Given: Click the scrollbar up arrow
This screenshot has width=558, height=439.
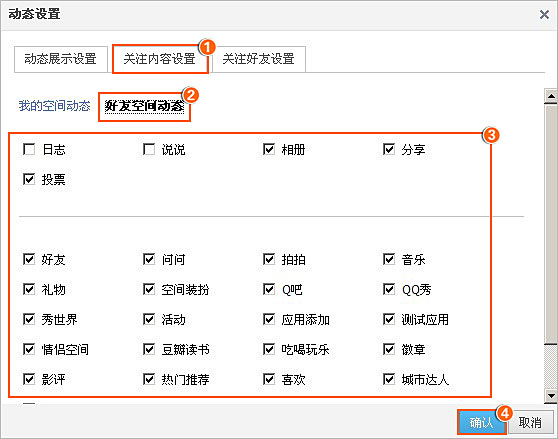Looking at the screenshot, I should coord(551,96).
